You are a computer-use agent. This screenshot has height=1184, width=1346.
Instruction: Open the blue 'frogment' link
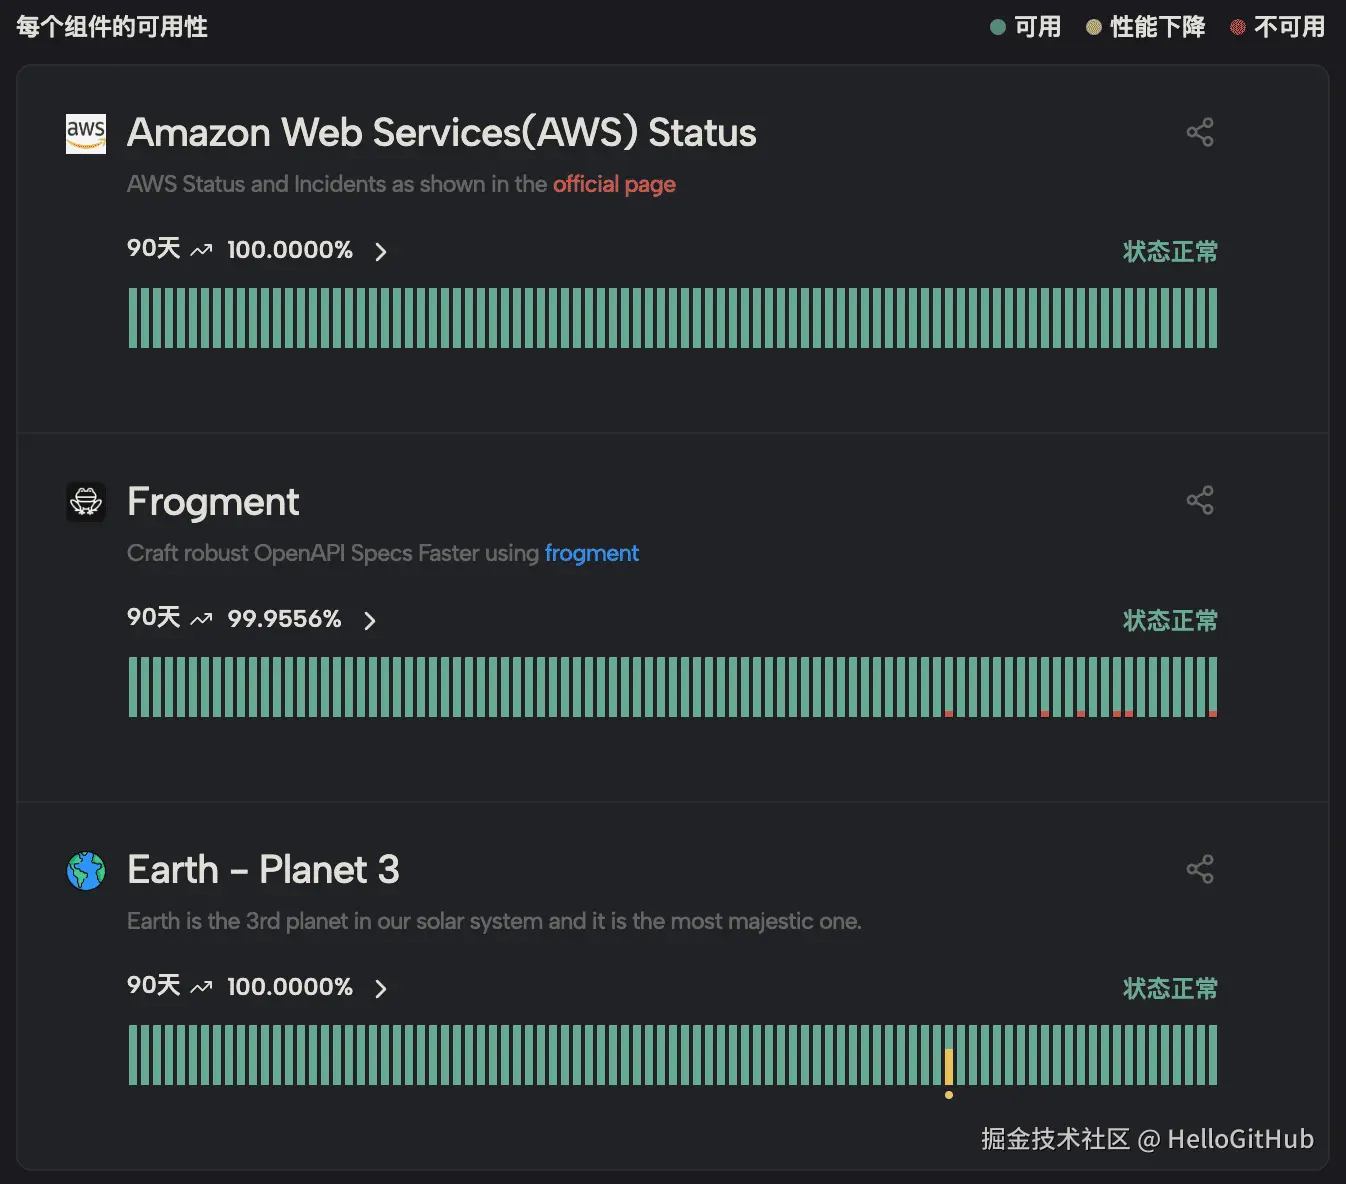pyautogui.click(x=591, y=553)
